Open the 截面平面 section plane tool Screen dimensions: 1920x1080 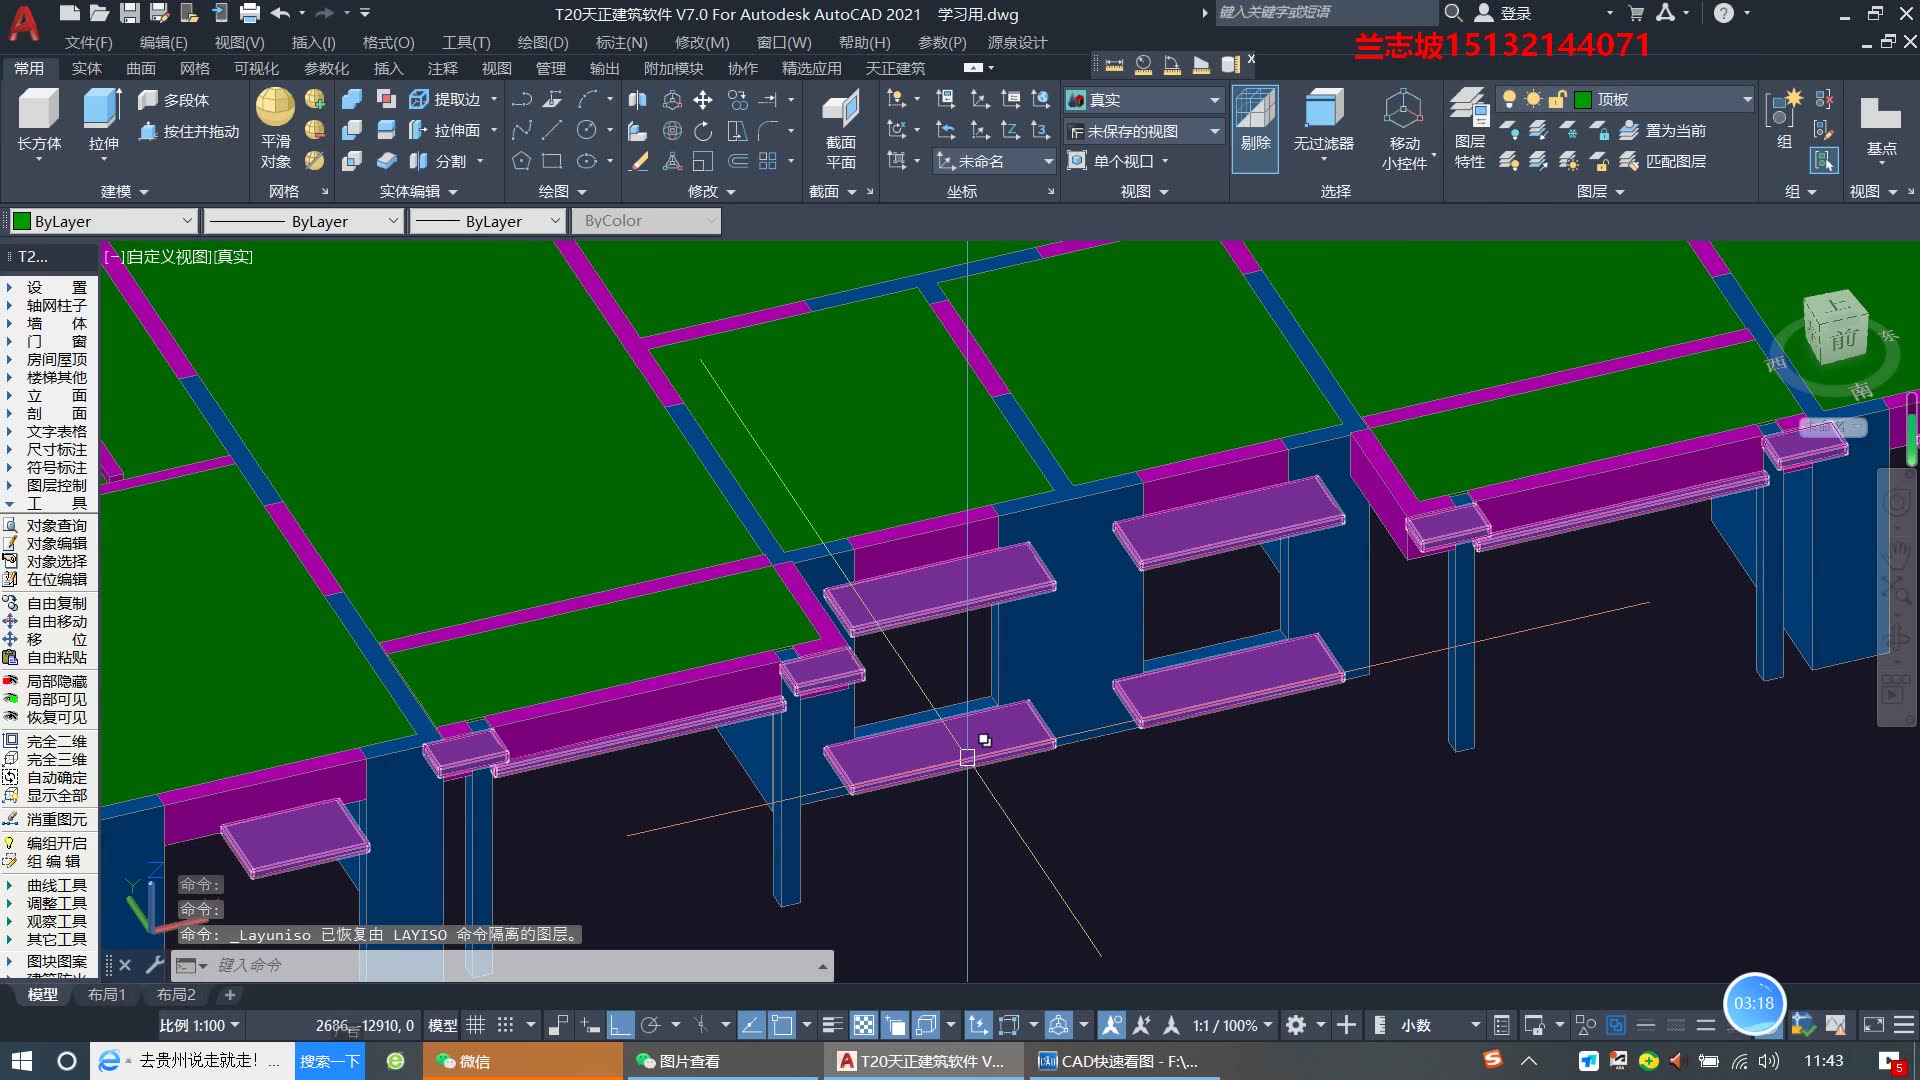840,129
